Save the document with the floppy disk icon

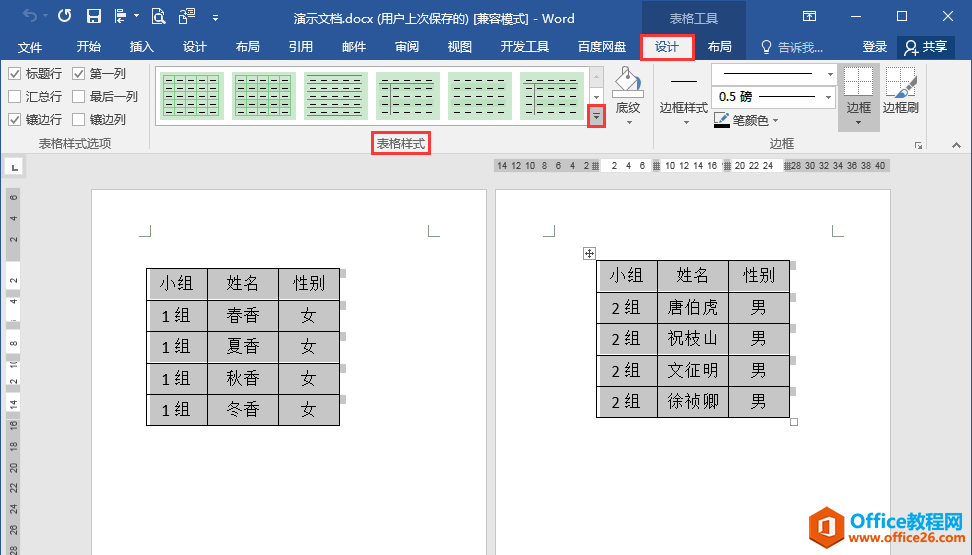pyautogui.click(x=94, y=16)
